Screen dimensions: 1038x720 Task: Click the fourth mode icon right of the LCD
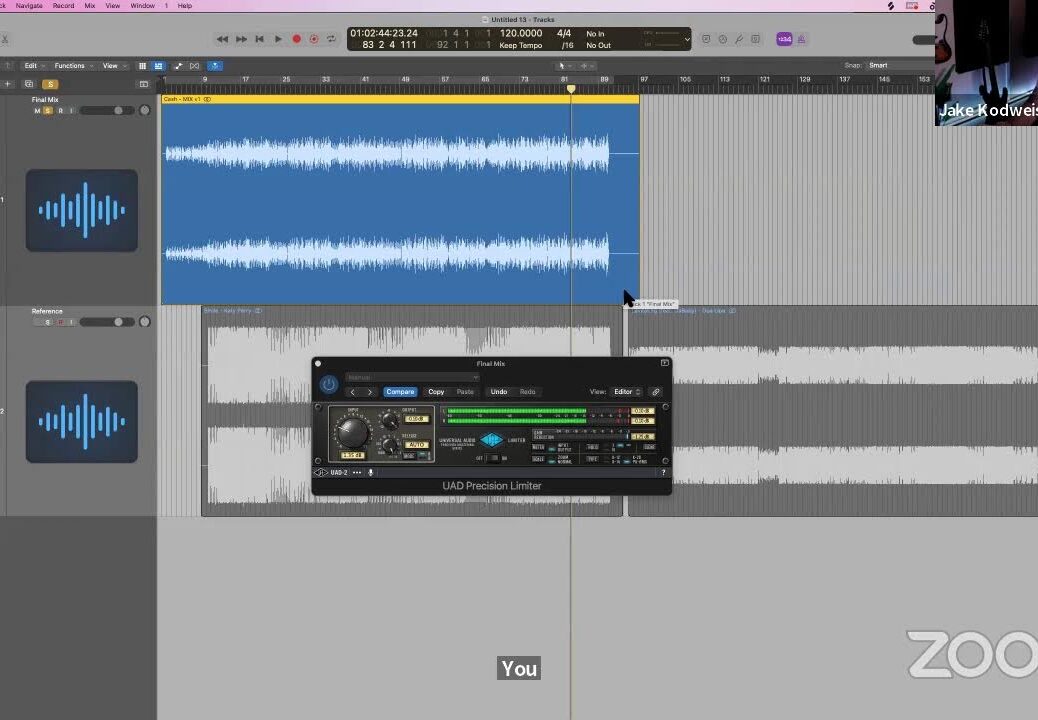click(755, 39)
